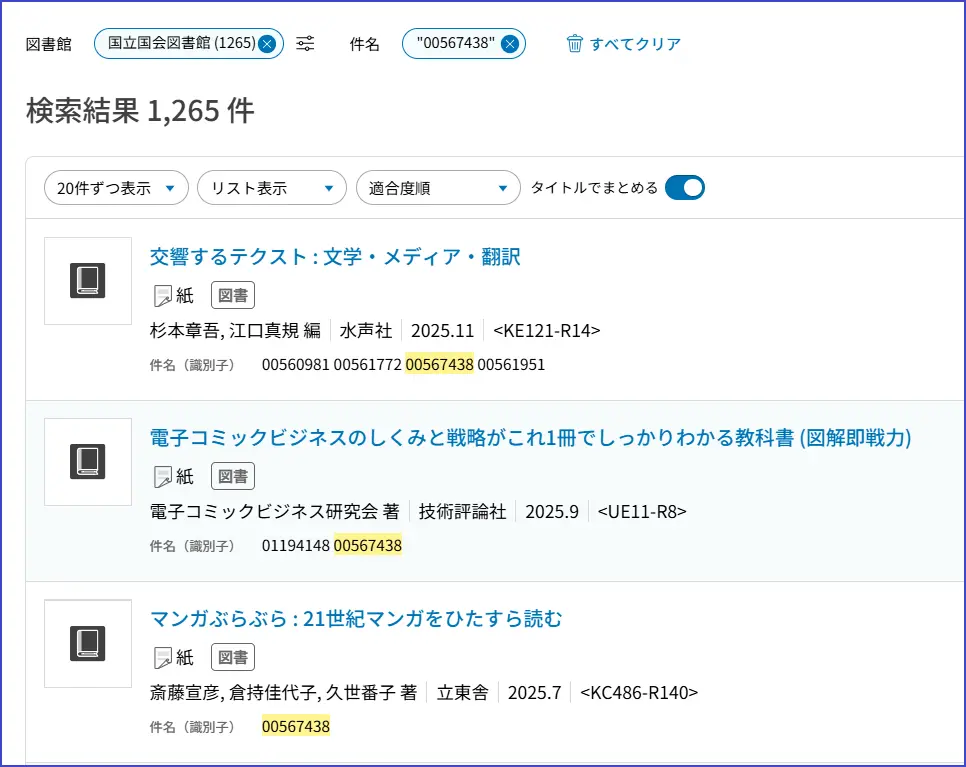Click paper icon under マンガぶらぶら title
966x767 pixels.
[163, 658]
